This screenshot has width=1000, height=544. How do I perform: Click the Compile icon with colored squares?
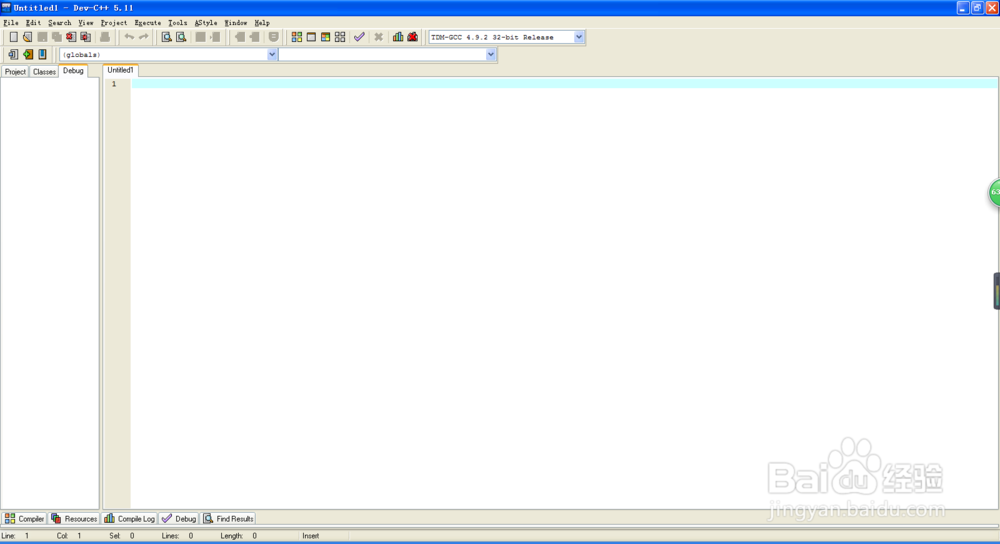297,37
